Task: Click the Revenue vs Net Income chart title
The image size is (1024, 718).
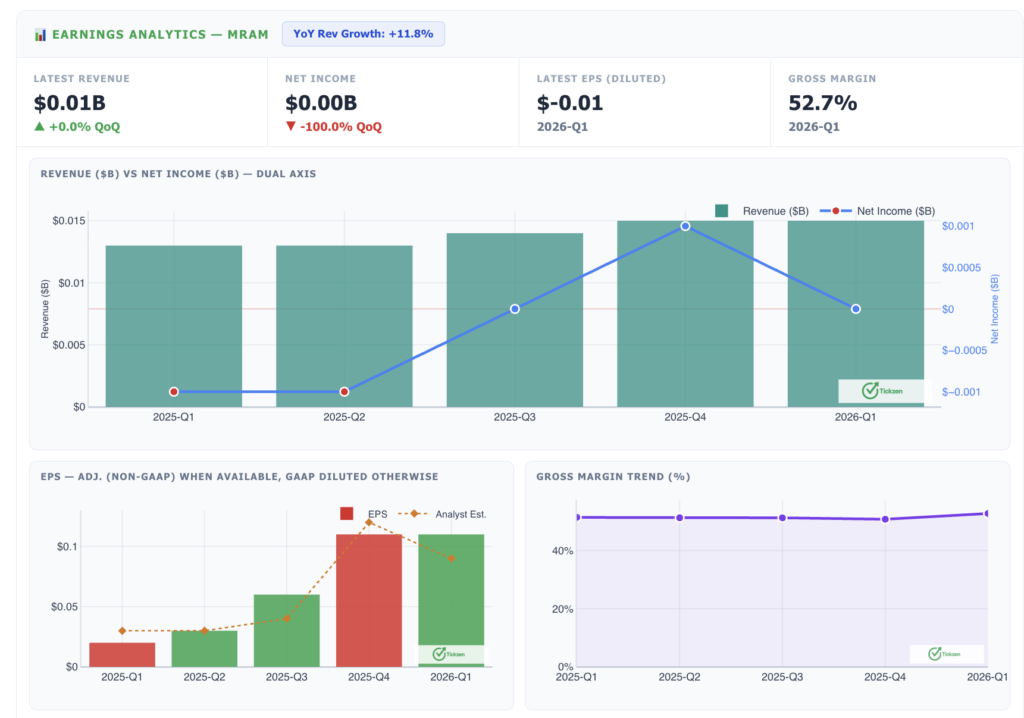Action: [x=178, y=174]
